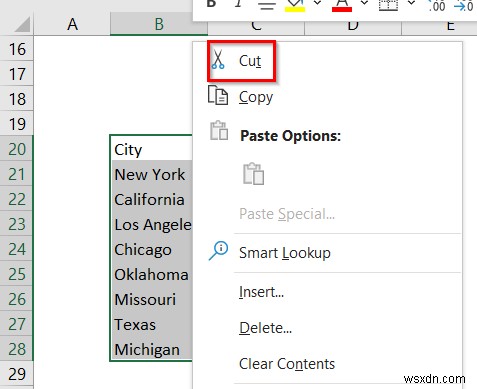Click the Paste icon under Paste Options
The height and width of the screenshot is (389, 477).
tap(253, 174)
